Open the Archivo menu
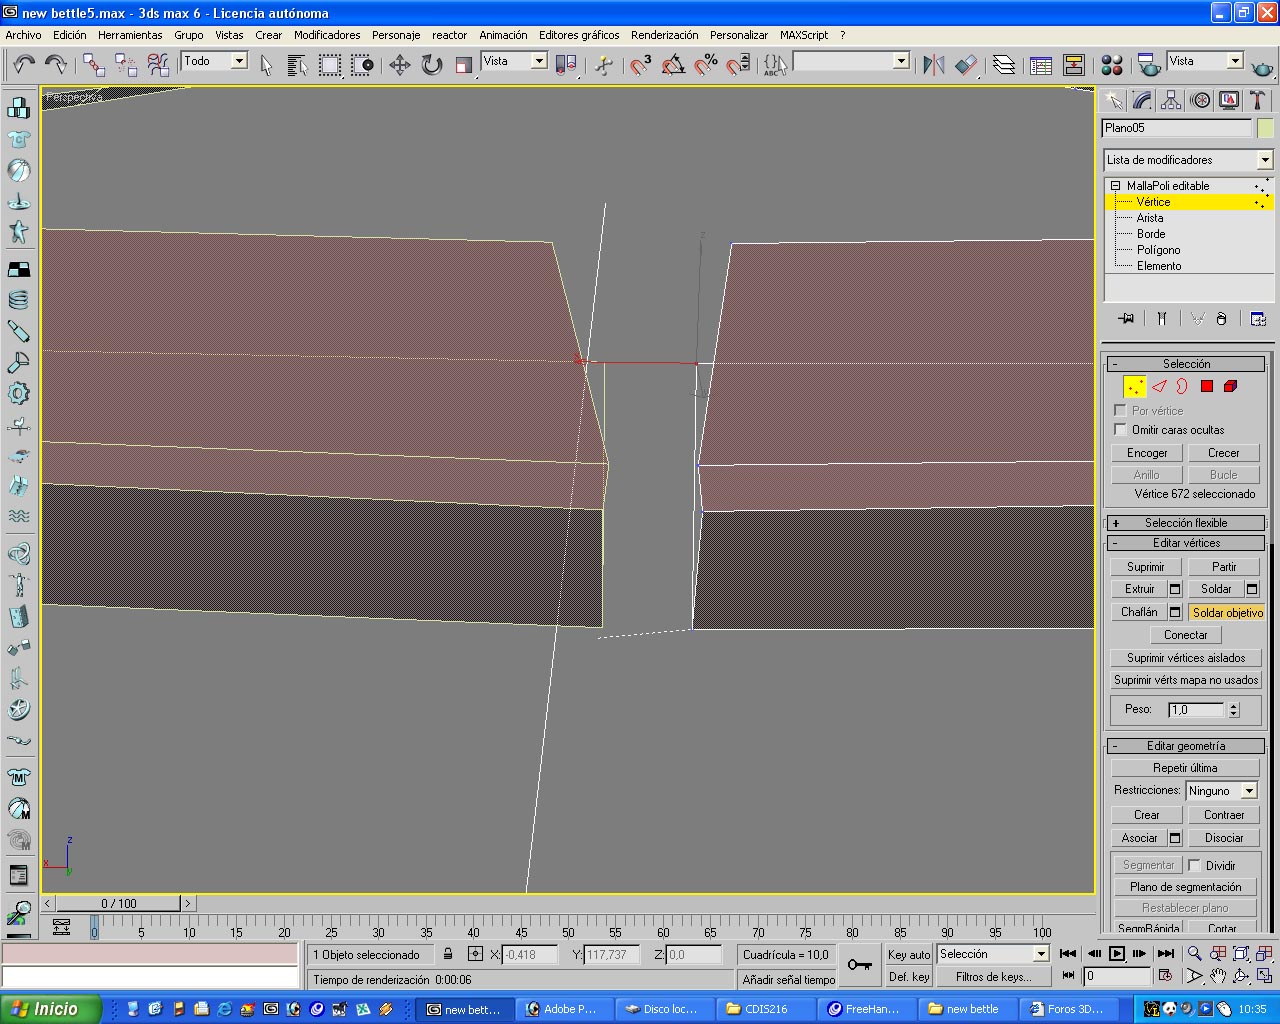1280x1024 pixels. click(x=24, y=35)
